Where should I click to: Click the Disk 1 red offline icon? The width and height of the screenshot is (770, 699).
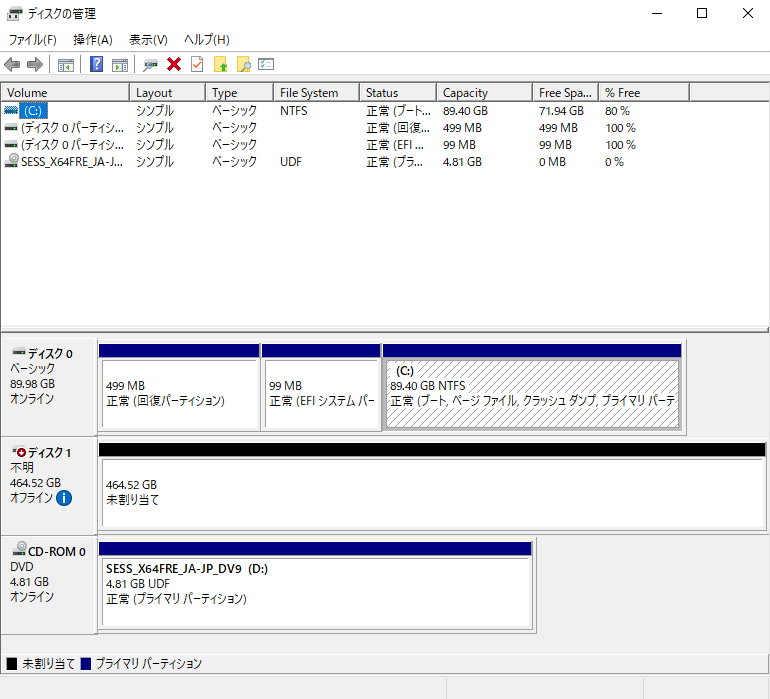[19, 451]
